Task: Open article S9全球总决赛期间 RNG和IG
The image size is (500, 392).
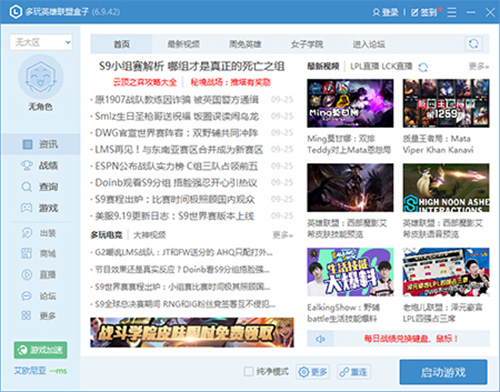Action: pyautogui.click(x=185, y=304)
